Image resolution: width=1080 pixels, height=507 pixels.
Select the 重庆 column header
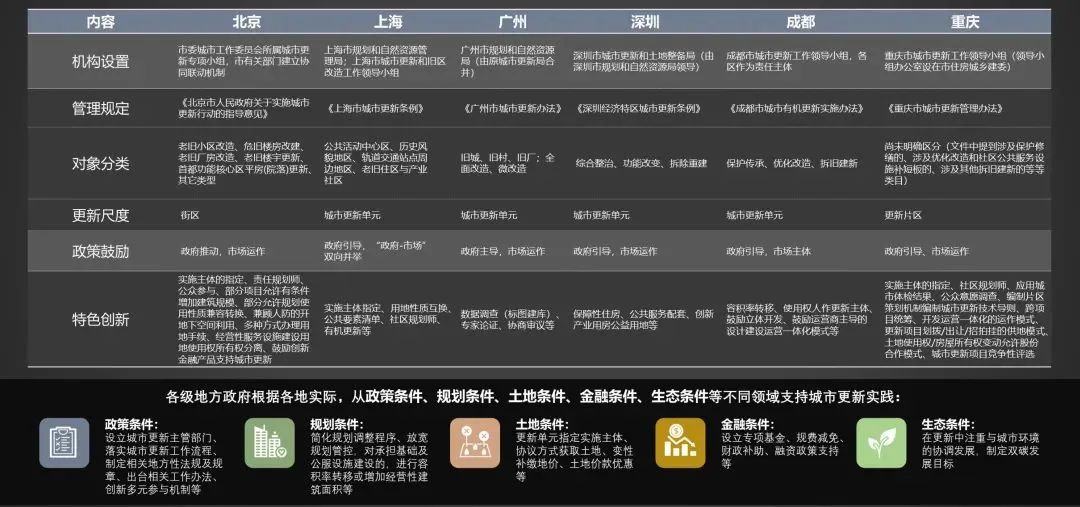click(x=965, y=22)
